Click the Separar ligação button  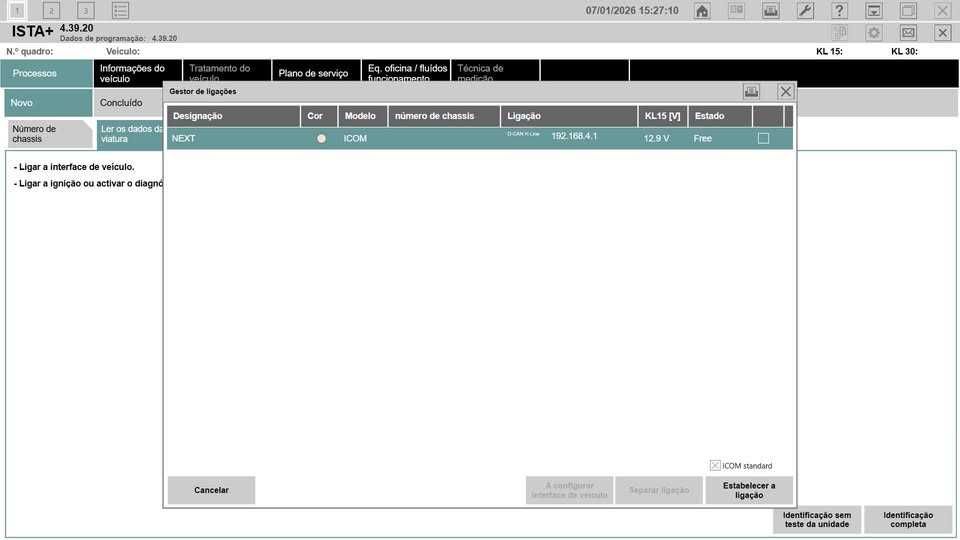pyautogui.click(x=659, y=490)
